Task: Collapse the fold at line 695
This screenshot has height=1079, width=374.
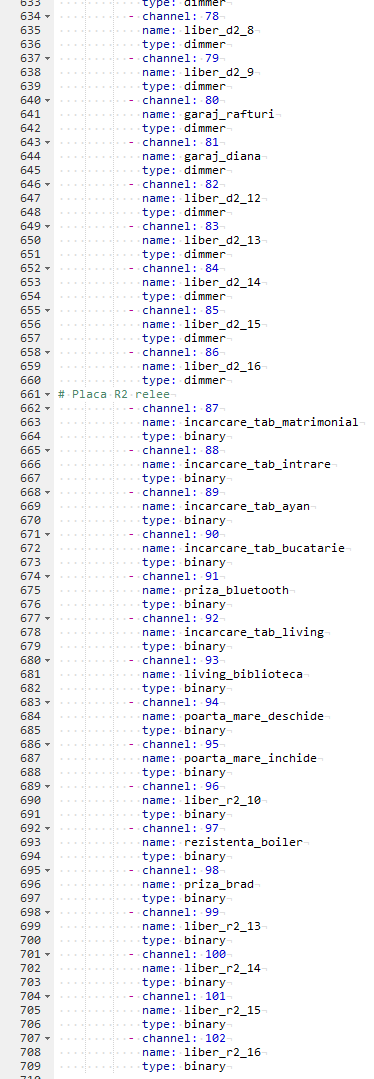Action: click(48, 870)
